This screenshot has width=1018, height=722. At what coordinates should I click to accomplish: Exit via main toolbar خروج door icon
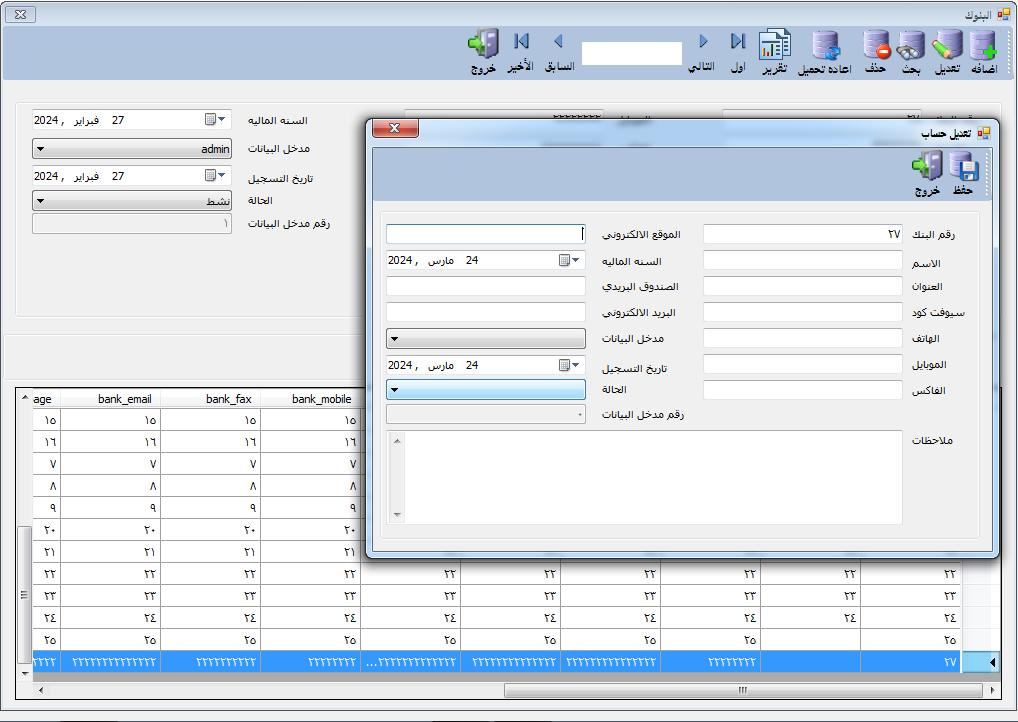(484, 45)
